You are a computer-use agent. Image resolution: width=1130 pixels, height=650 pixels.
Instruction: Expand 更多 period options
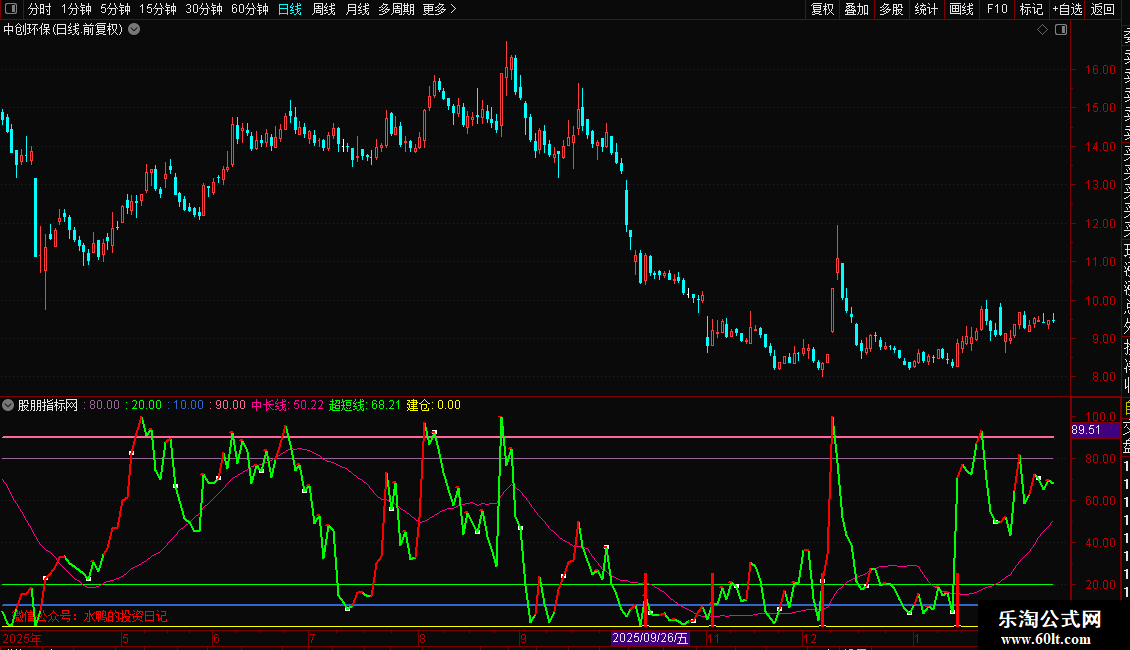(x=439, y=9)
